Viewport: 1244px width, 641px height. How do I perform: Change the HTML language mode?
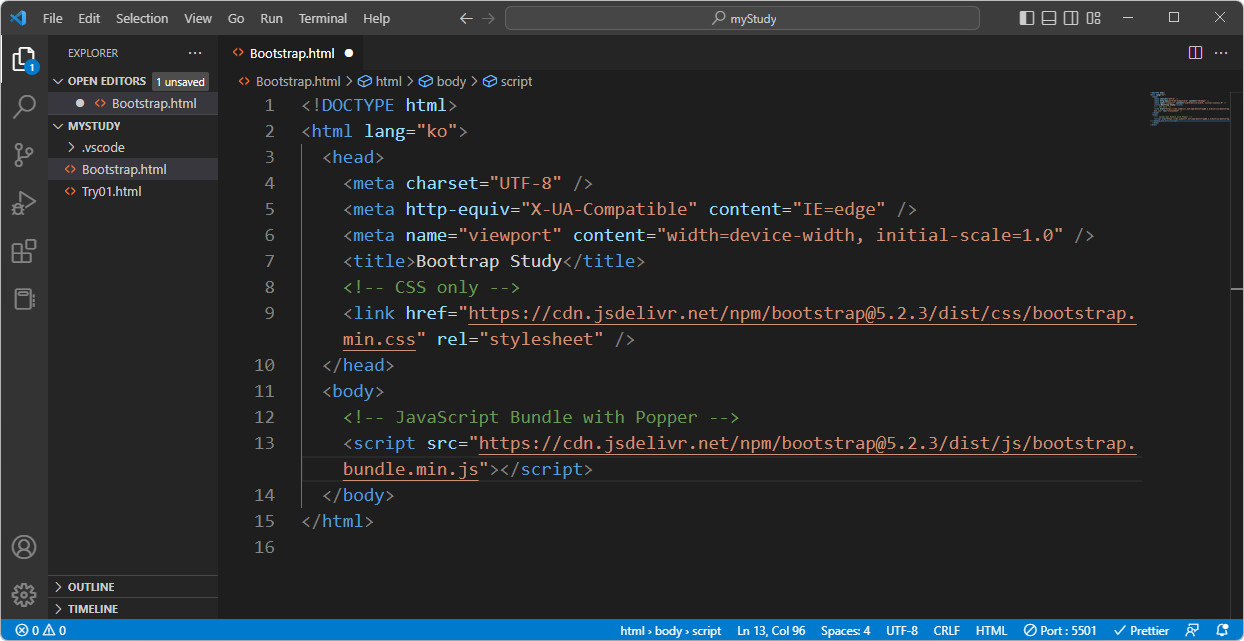pos(992,631)
